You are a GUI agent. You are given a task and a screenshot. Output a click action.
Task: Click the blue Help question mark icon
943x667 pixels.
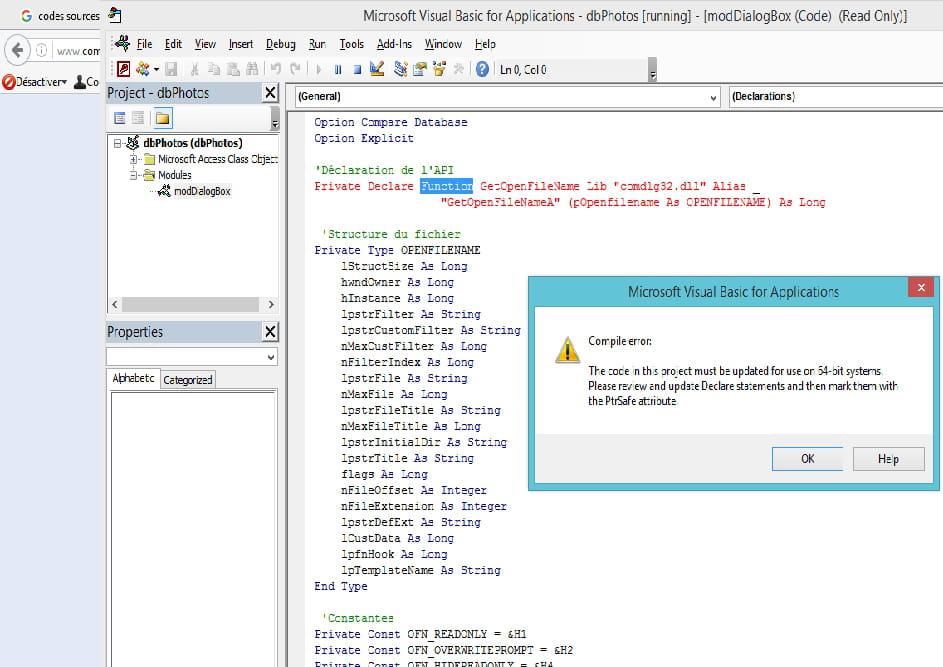point(482,69)
